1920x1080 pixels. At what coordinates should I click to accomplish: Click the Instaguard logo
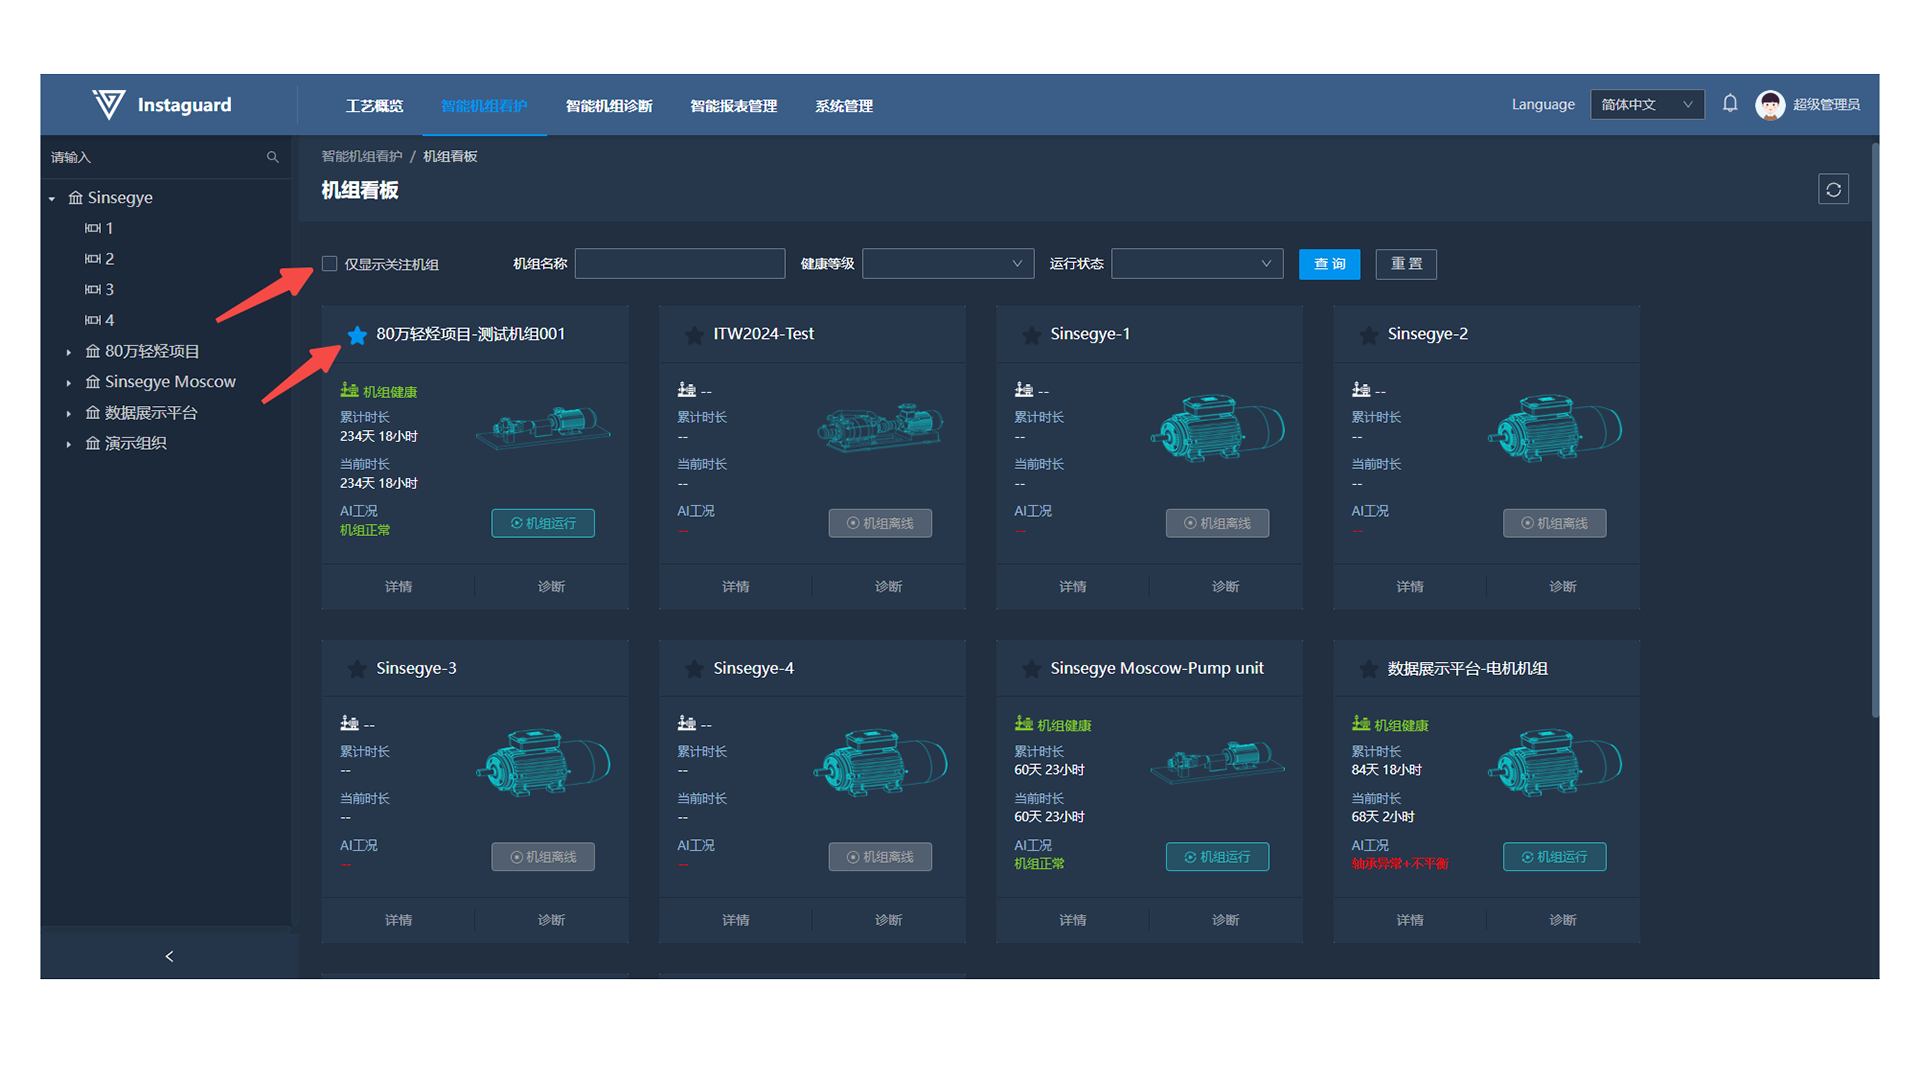[162, 105]
